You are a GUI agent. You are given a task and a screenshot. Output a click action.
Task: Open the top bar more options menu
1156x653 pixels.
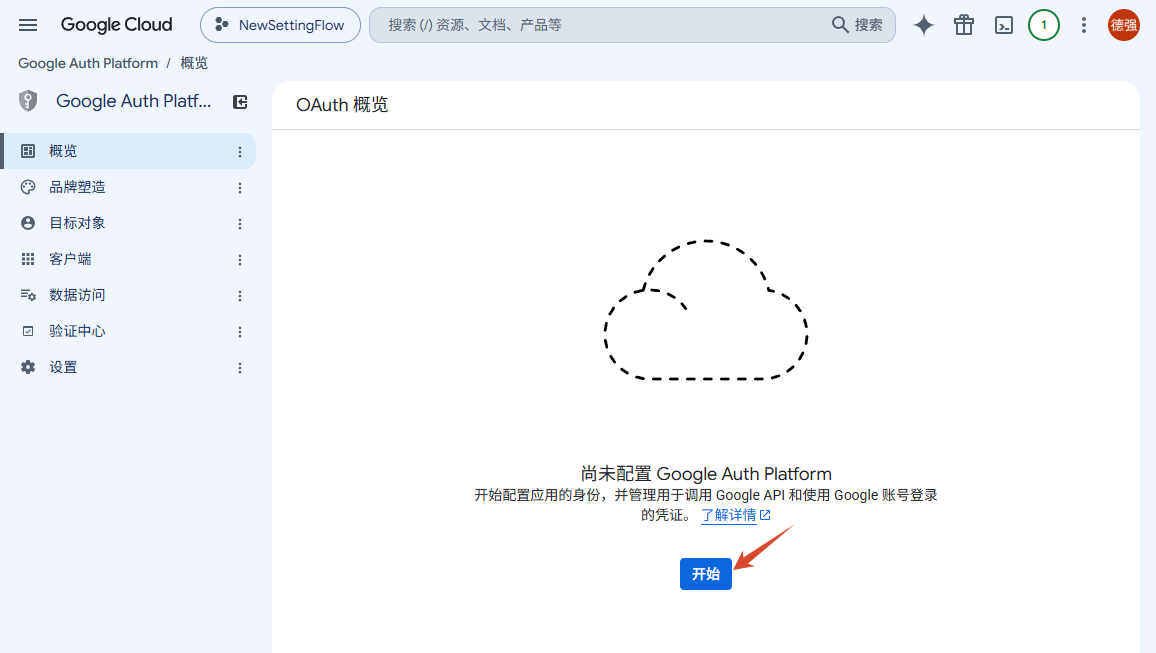click(x=1083, y=25)
